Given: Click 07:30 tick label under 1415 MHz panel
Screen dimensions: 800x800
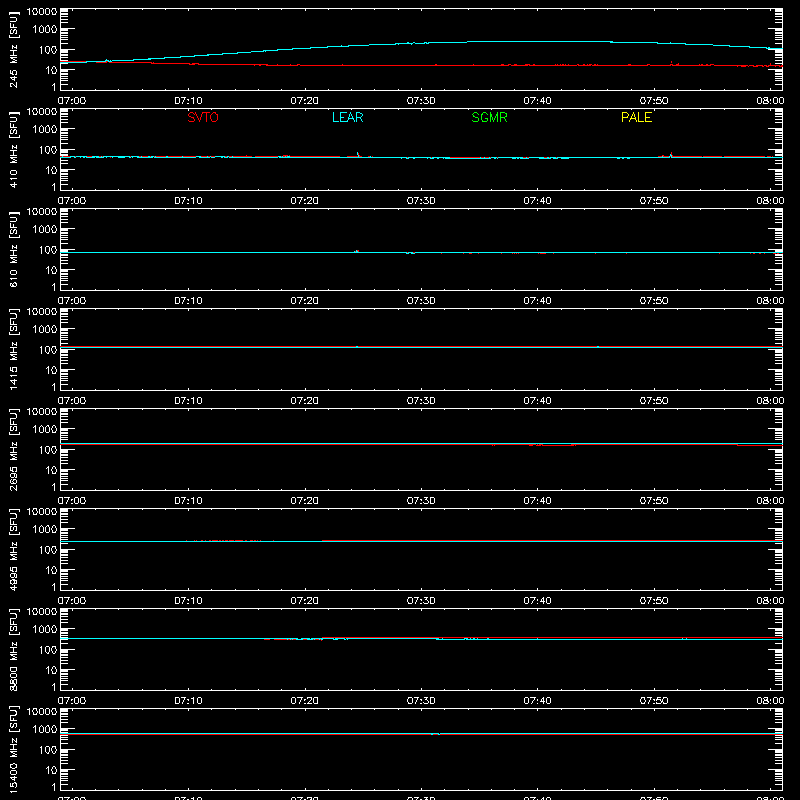Looking at the screenshot, I should [421, 401].
